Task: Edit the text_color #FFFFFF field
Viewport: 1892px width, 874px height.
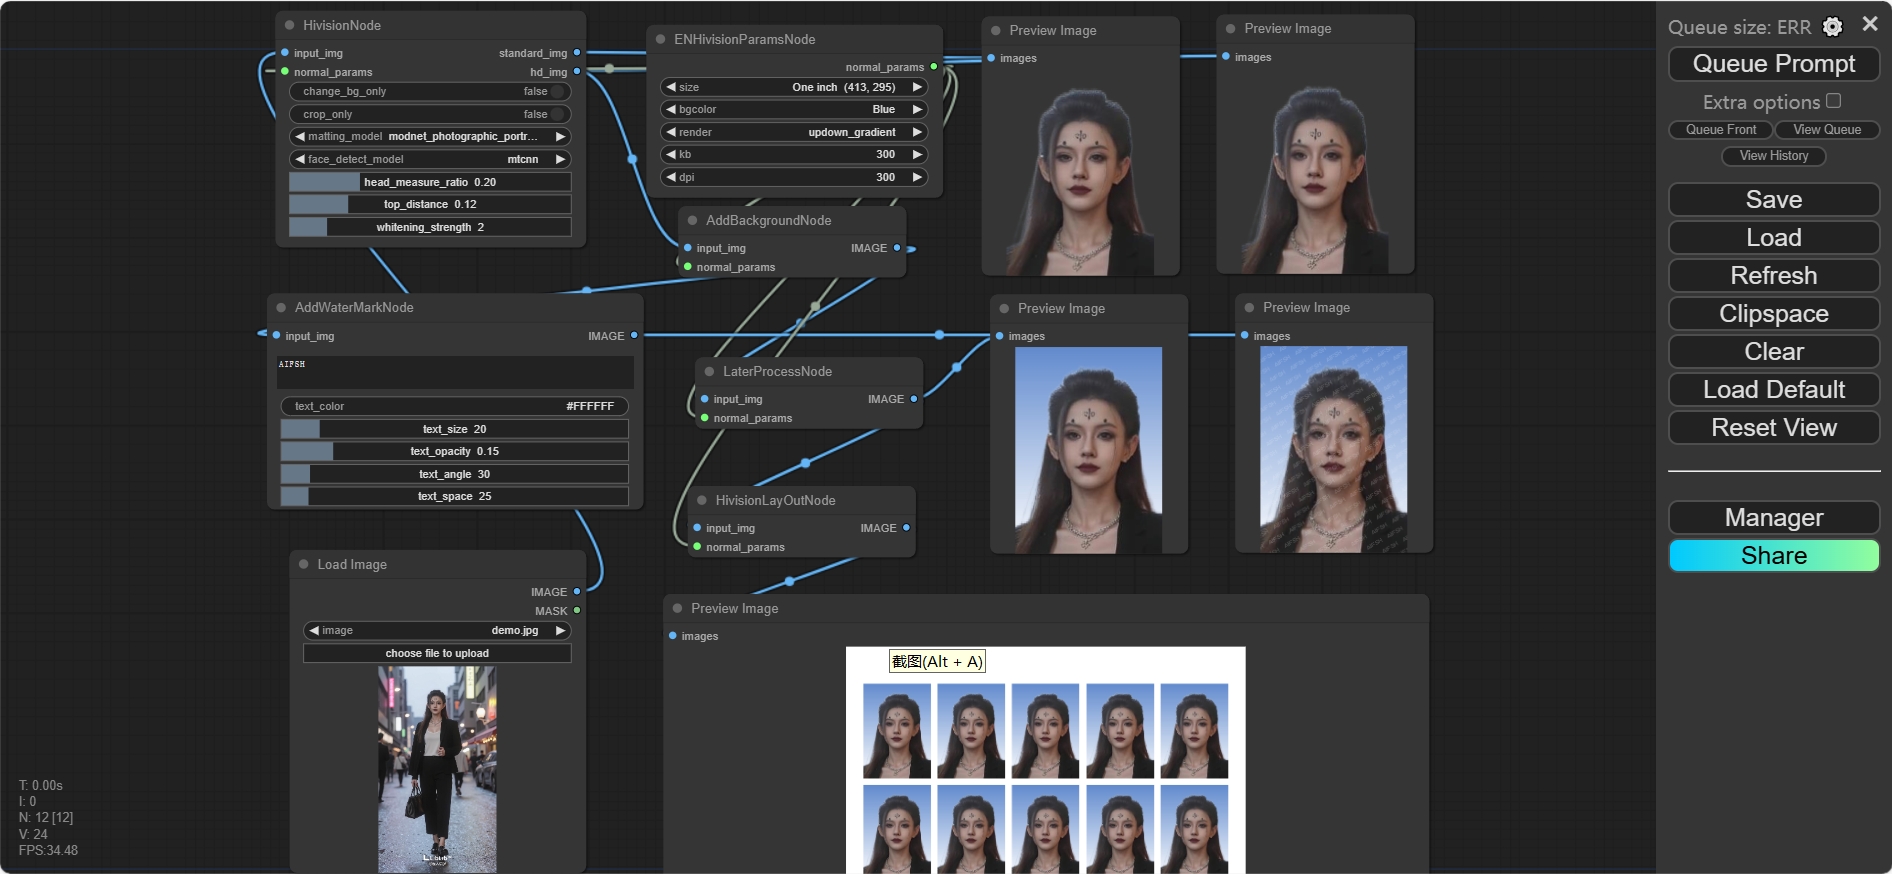Action: (x=455, y=406)
